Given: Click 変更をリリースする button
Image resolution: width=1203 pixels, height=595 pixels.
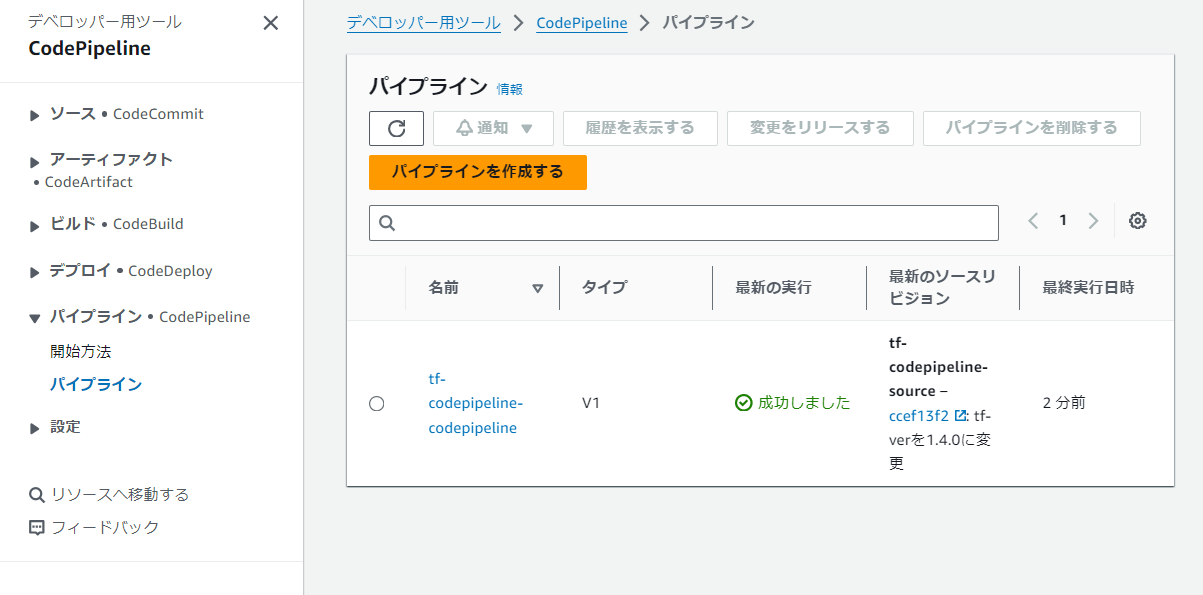Looking at the screenshot, I should (x=820, y=128).
